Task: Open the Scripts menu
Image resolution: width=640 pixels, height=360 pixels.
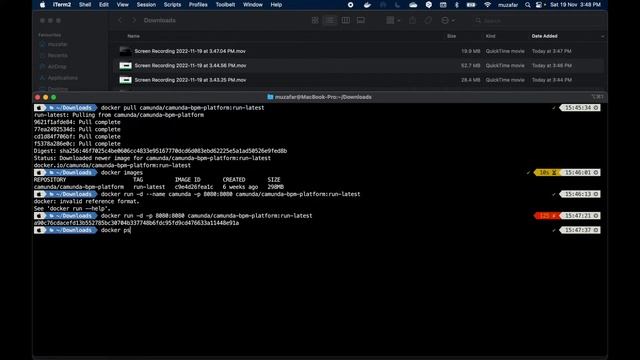Action: click(x=172, y=5)
